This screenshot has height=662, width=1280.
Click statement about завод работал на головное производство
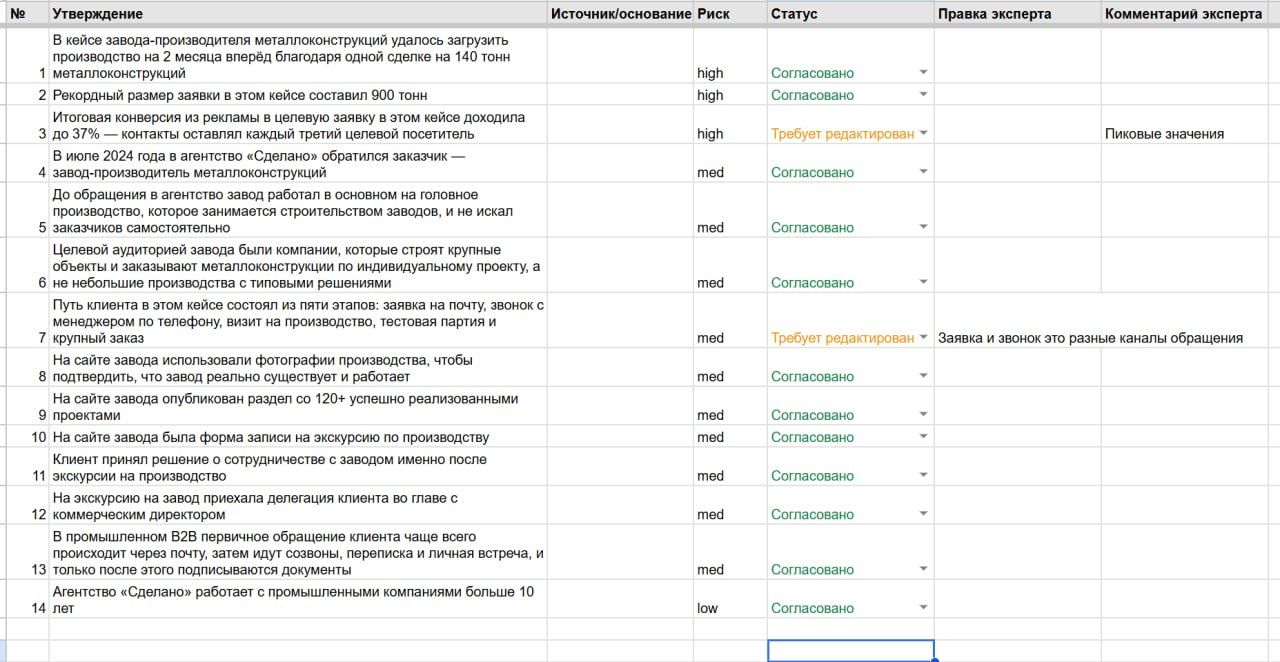[298, 210]
